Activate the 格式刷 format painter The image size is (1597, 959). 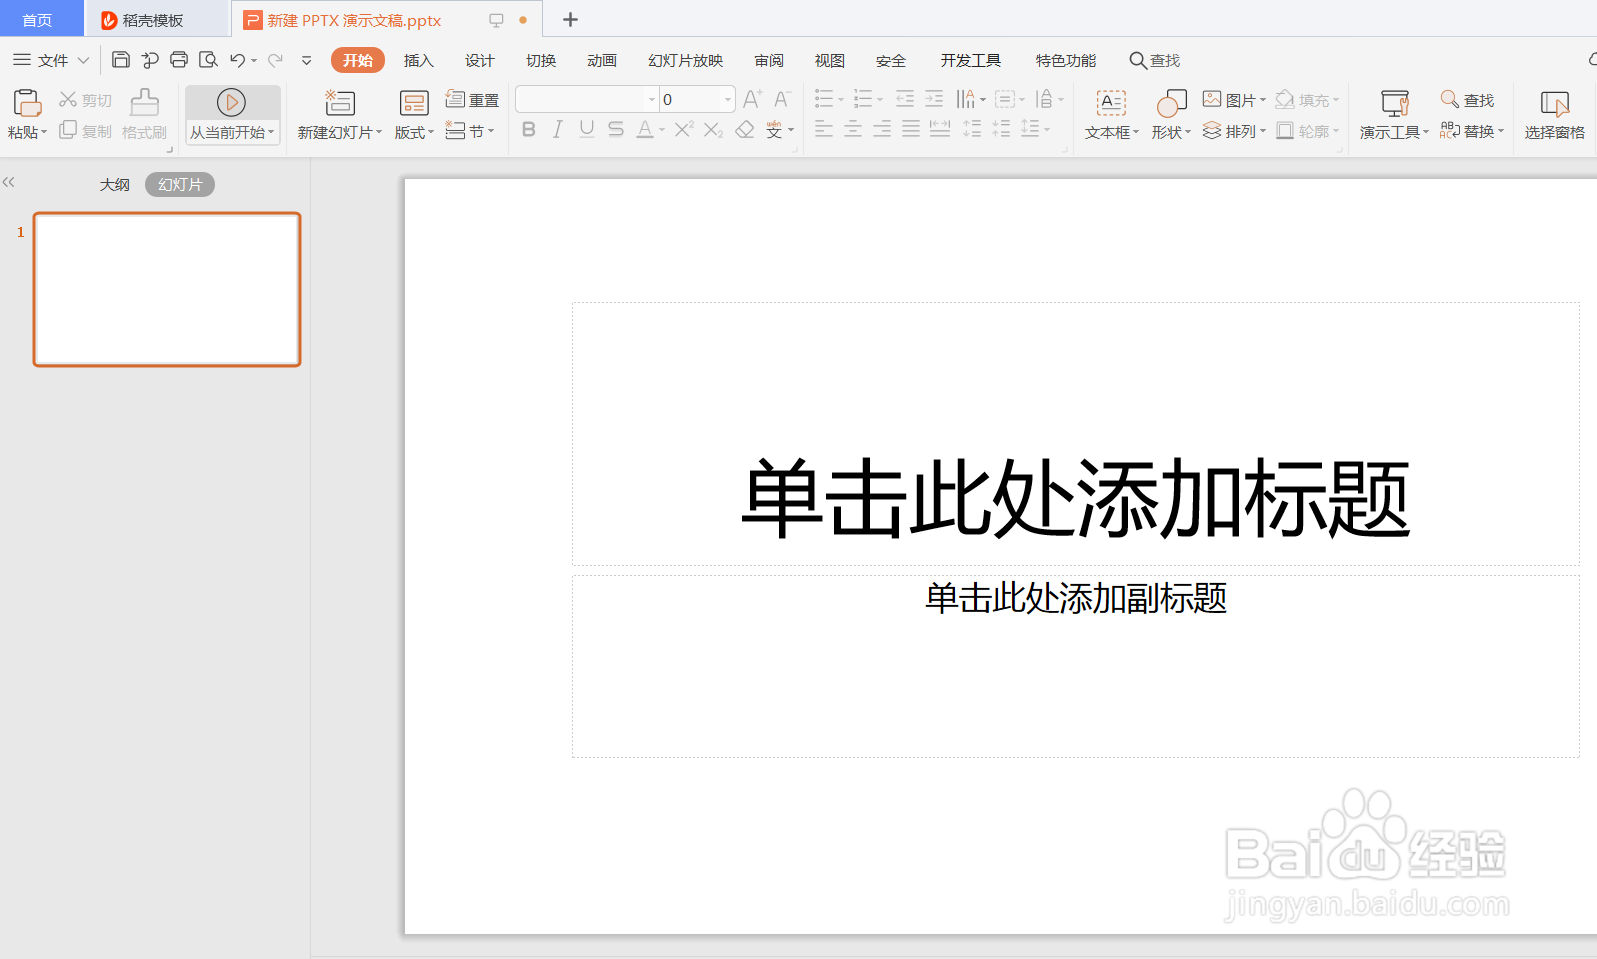coord(145,115)
